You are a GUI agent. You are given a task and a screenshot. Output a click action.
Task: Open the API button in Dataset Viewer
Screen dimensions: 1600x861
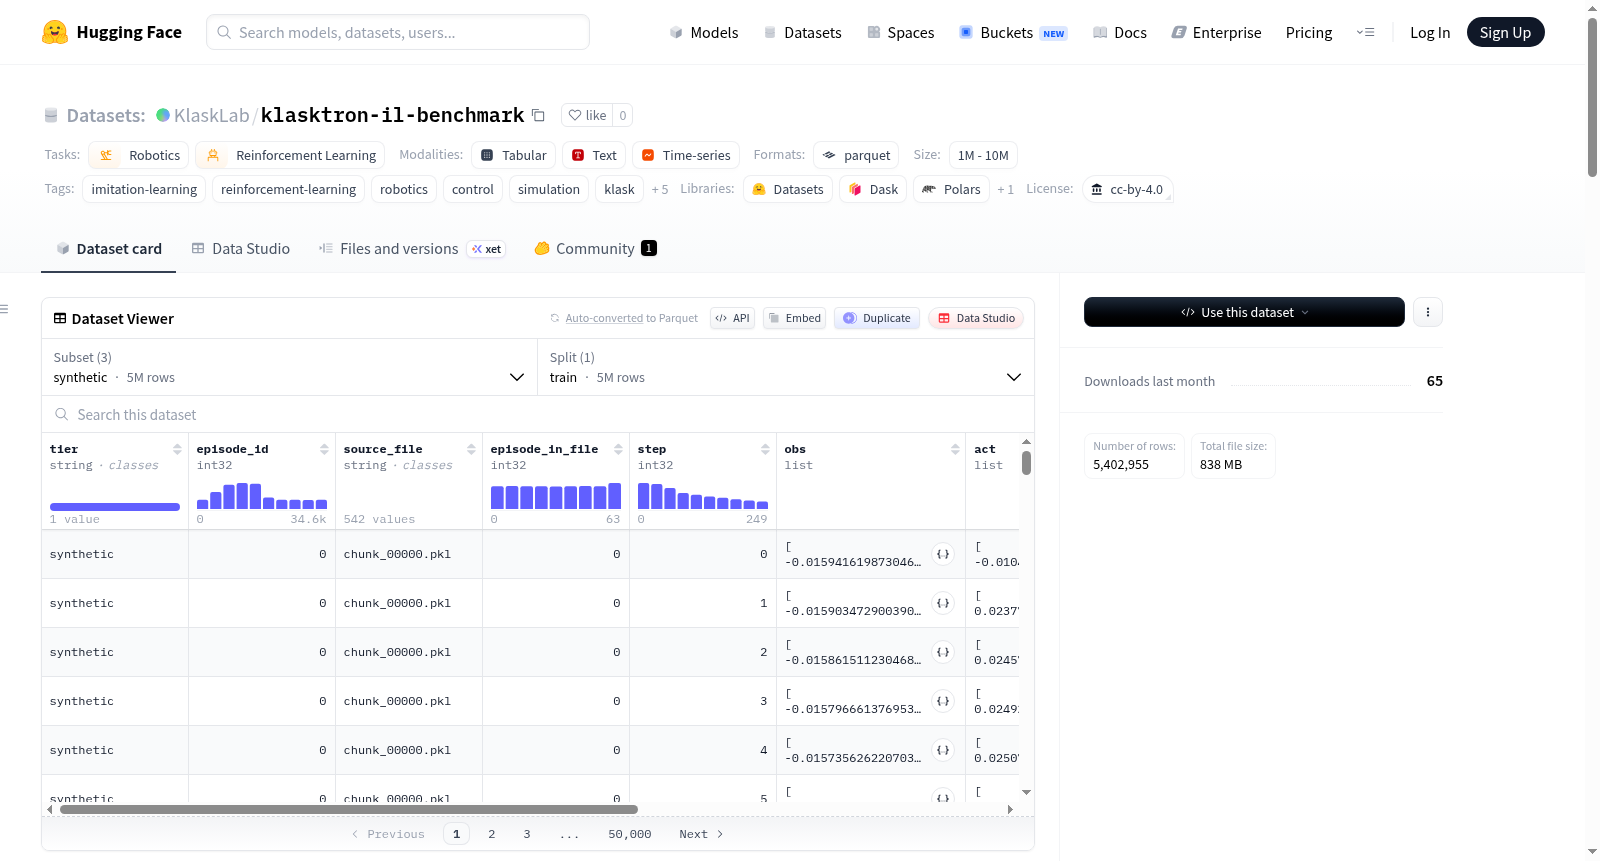coord(732,318)
